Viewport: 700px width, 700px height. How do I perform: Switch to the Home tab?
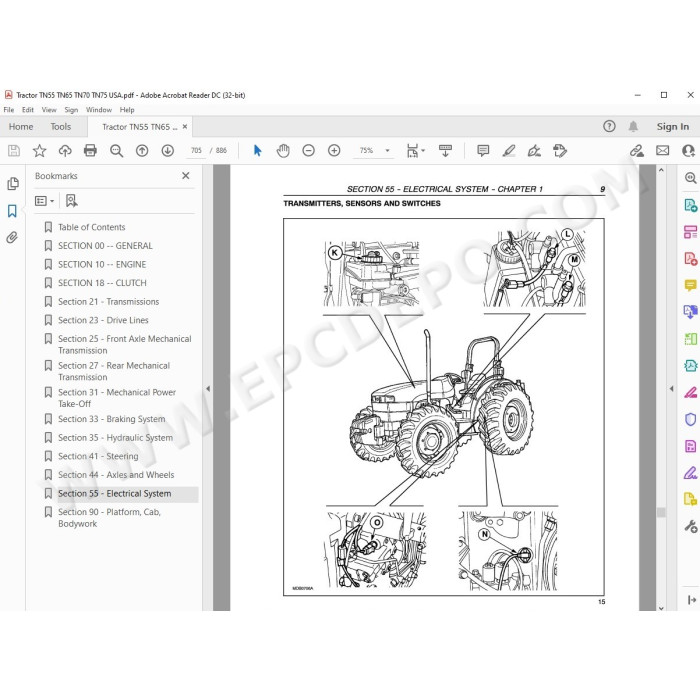(x=21, y=127)
